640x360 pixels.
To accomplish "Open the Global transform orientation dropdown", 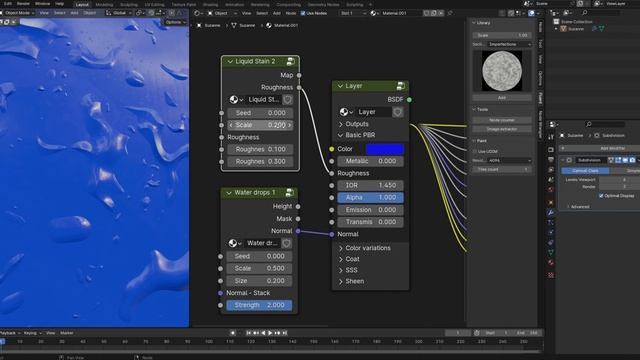I will click(119, 13).
